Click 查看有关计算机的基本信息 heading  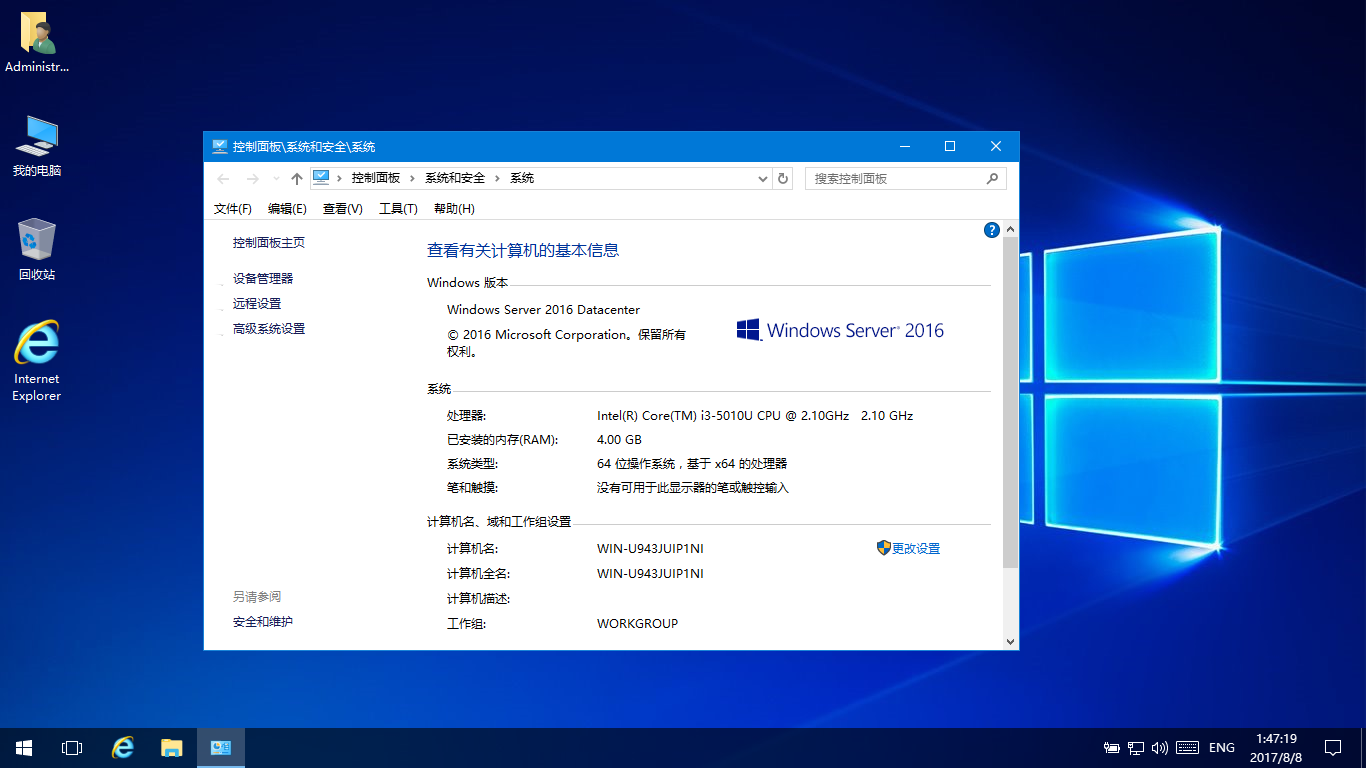coord(523,250)
